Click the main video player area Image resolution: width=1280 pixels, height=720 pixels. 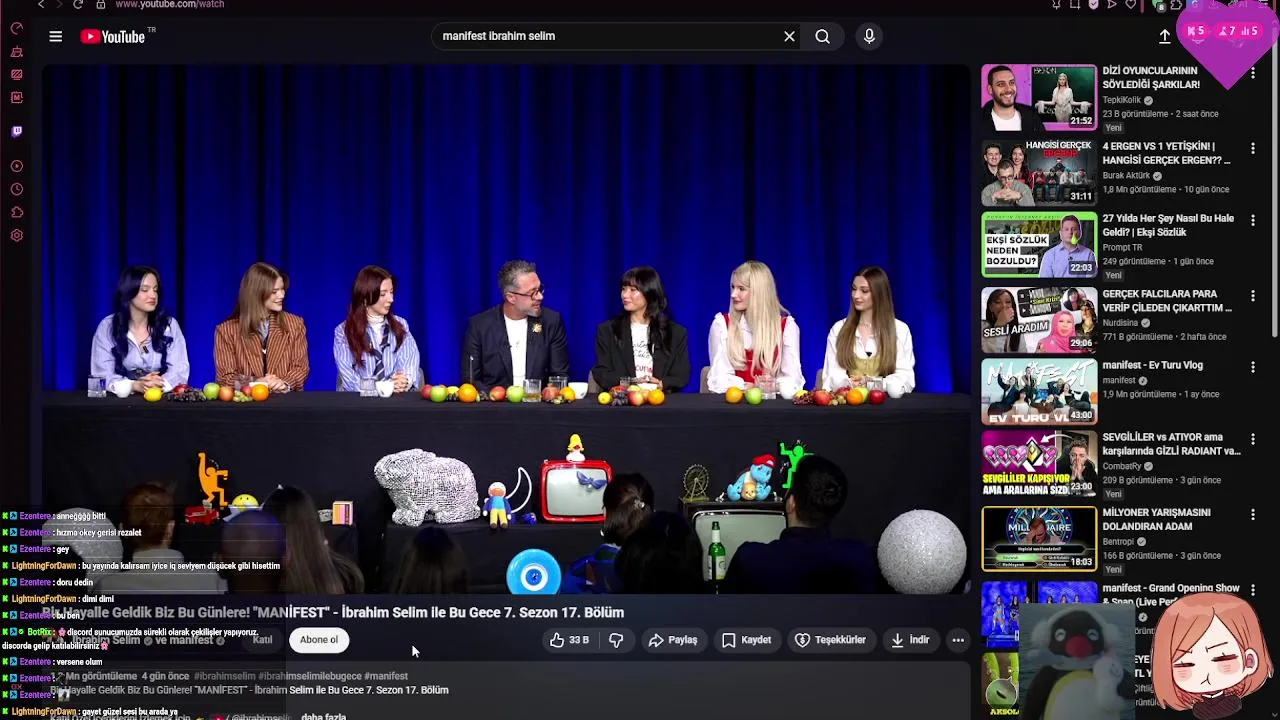506,329
